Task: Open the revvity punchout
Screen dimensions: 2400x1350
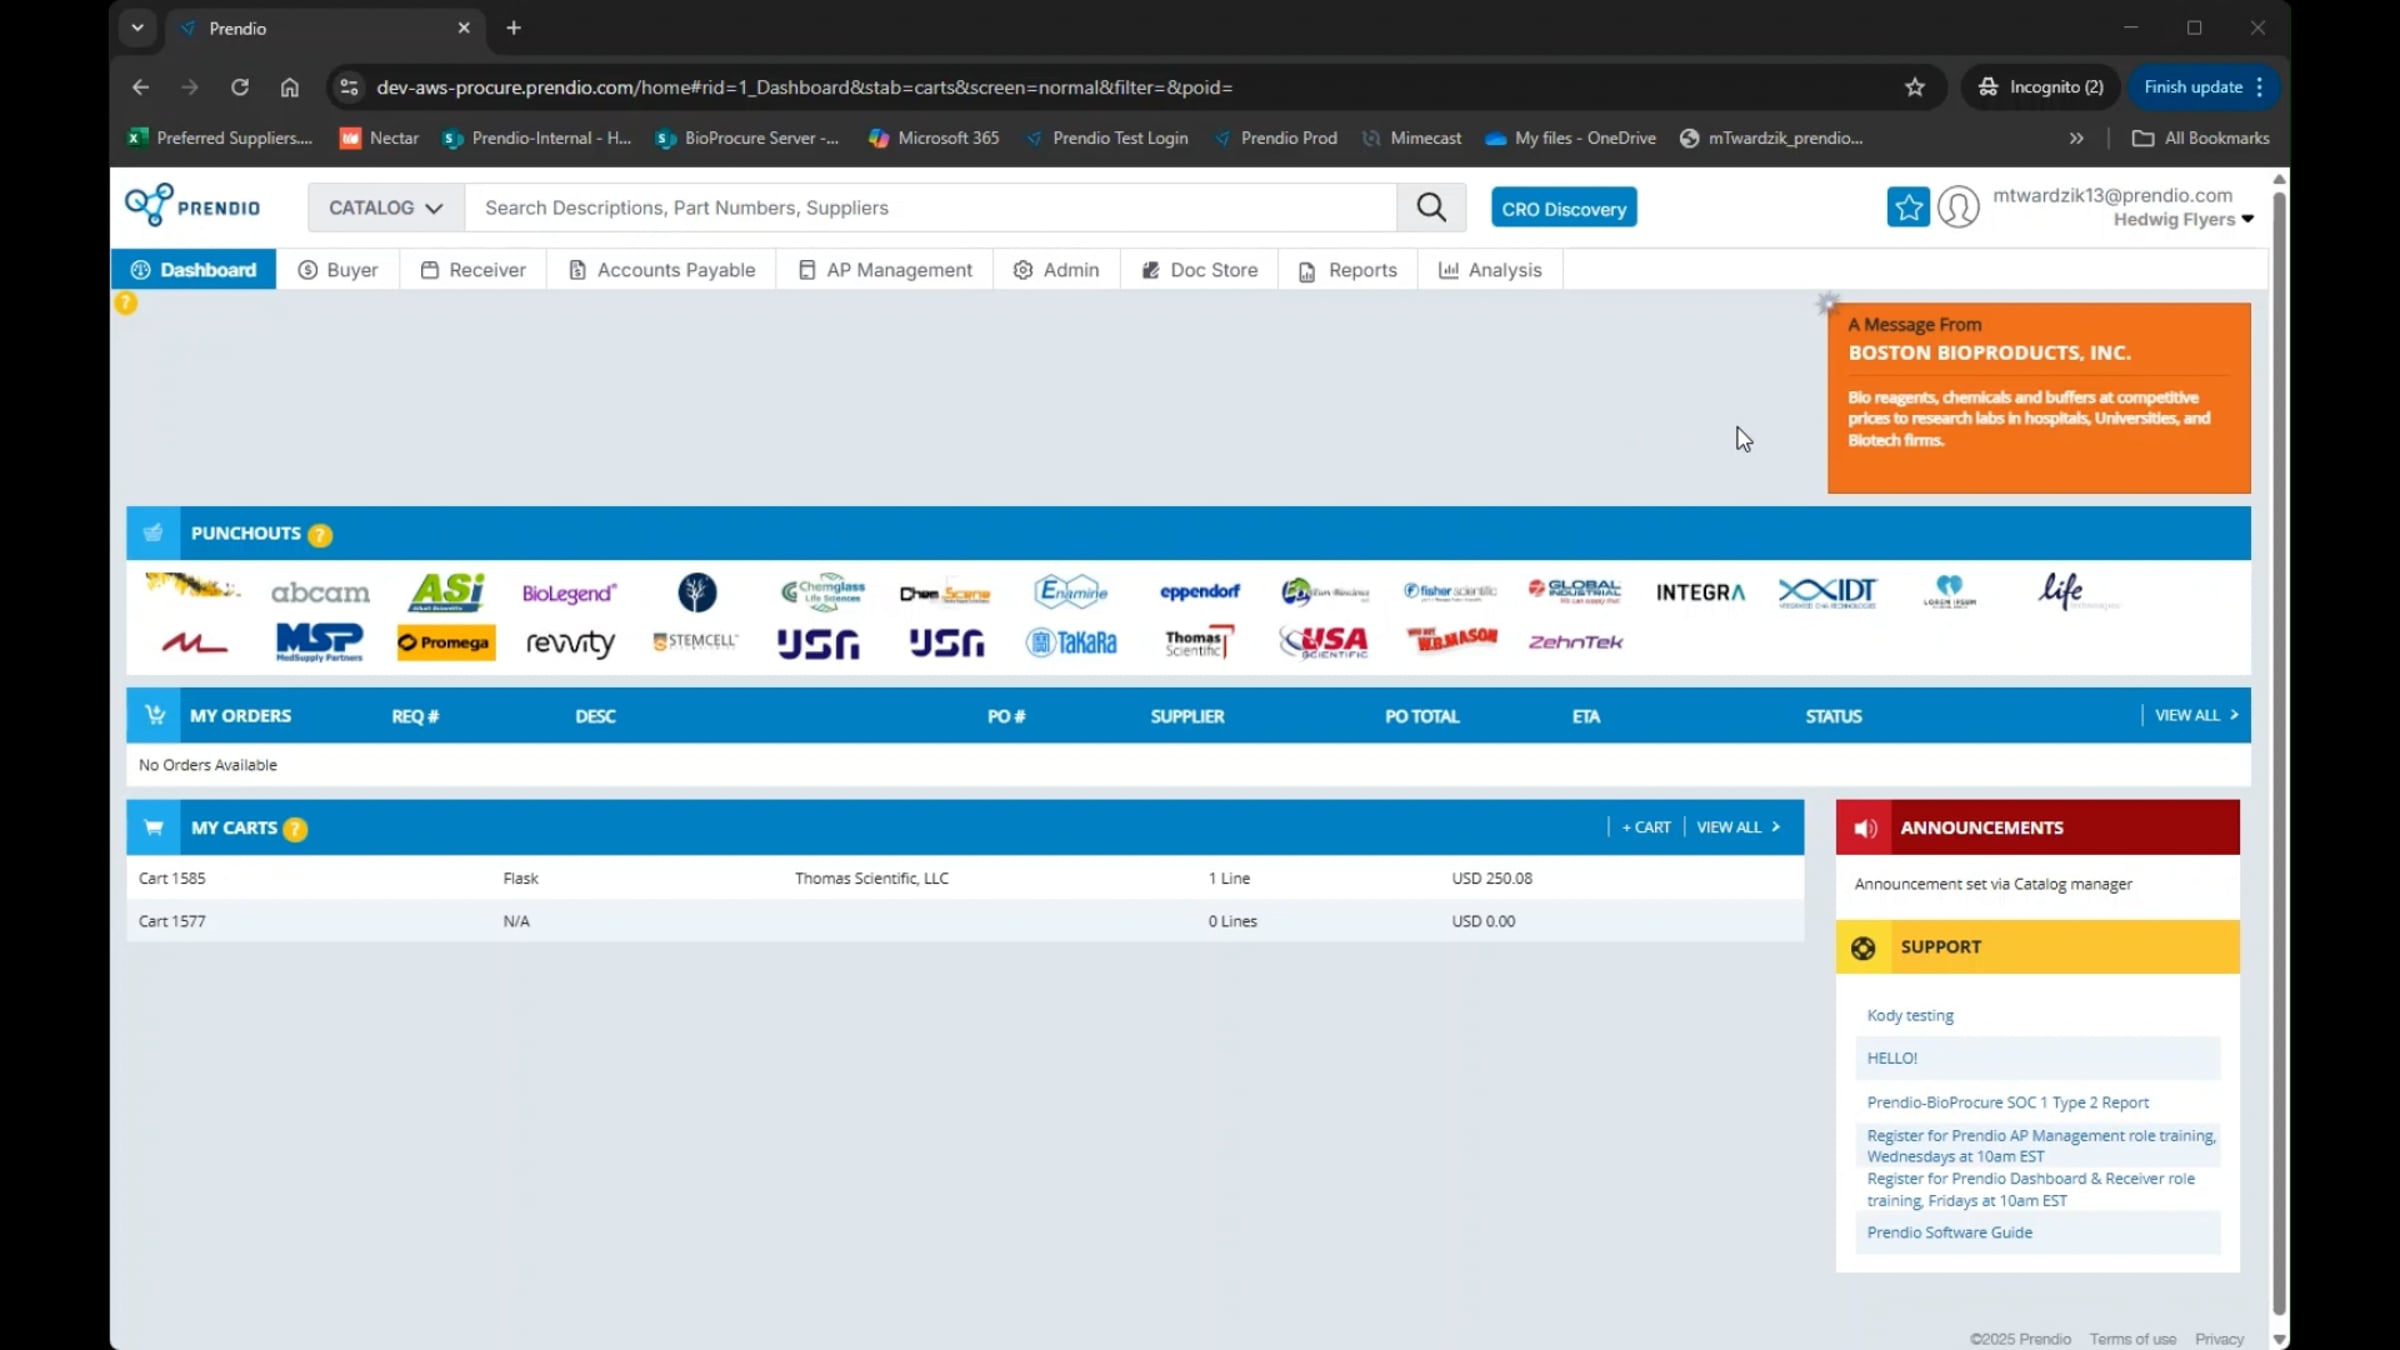Action: [x=570, y=643]
